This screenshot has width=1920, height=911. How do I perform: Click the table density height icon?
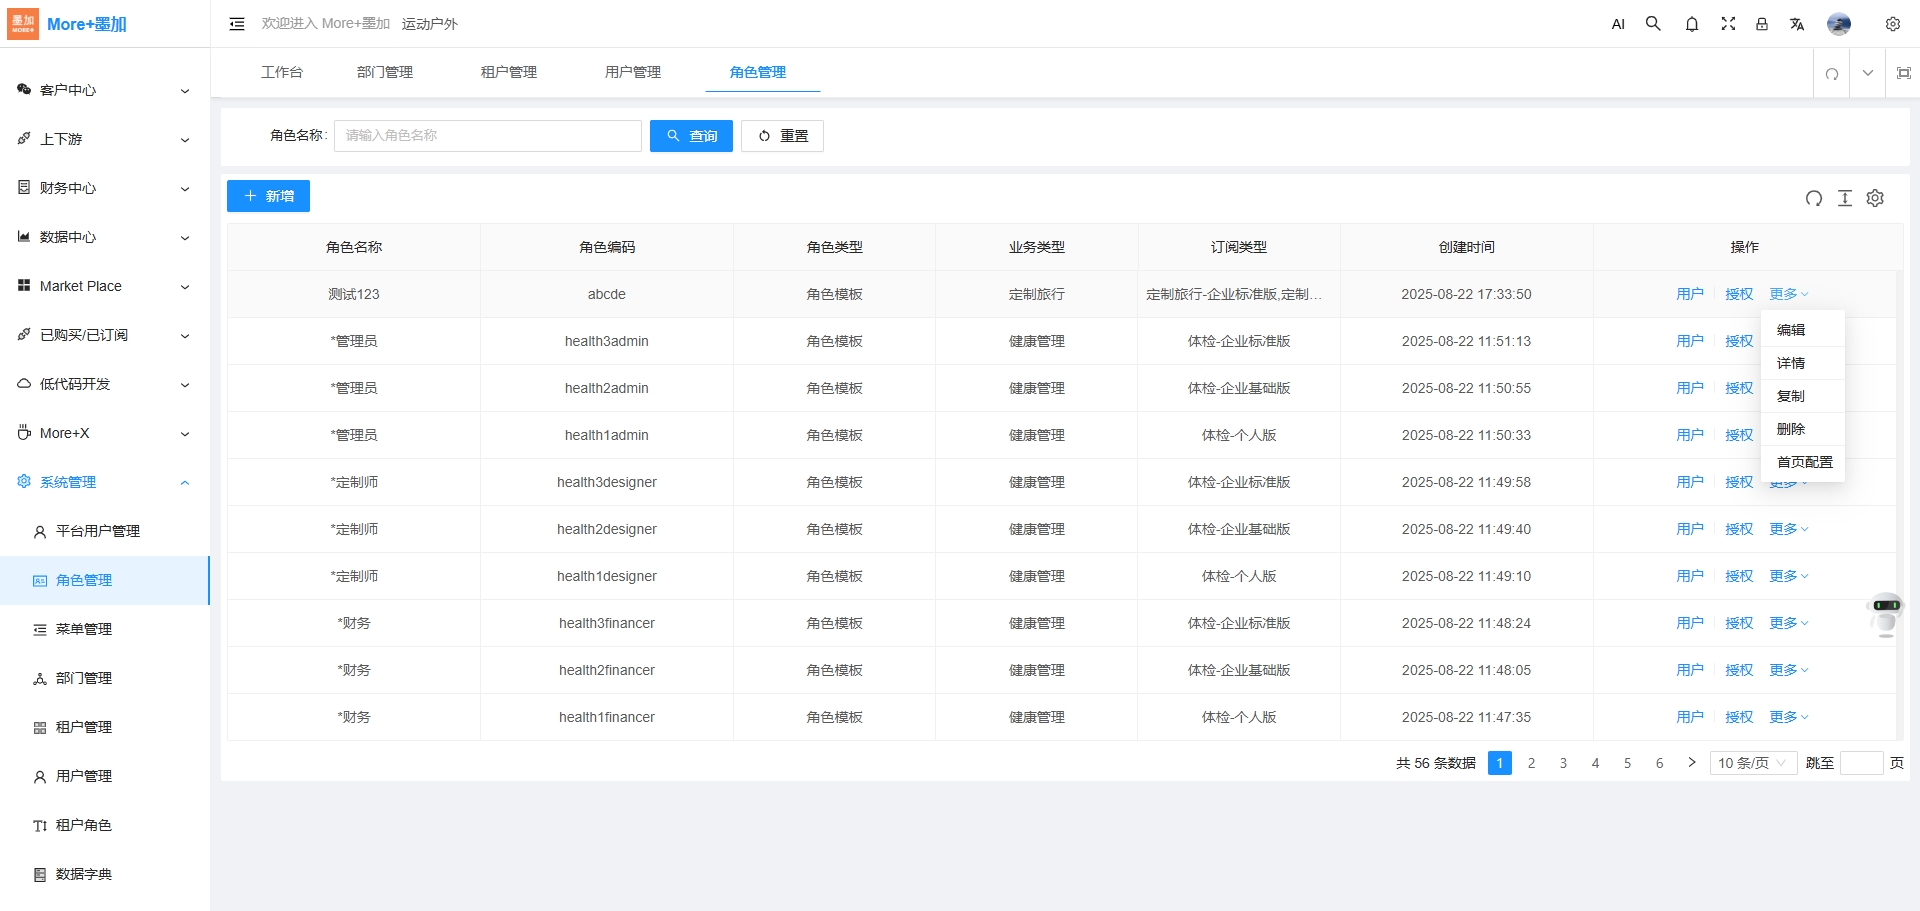pos(1844,198)
